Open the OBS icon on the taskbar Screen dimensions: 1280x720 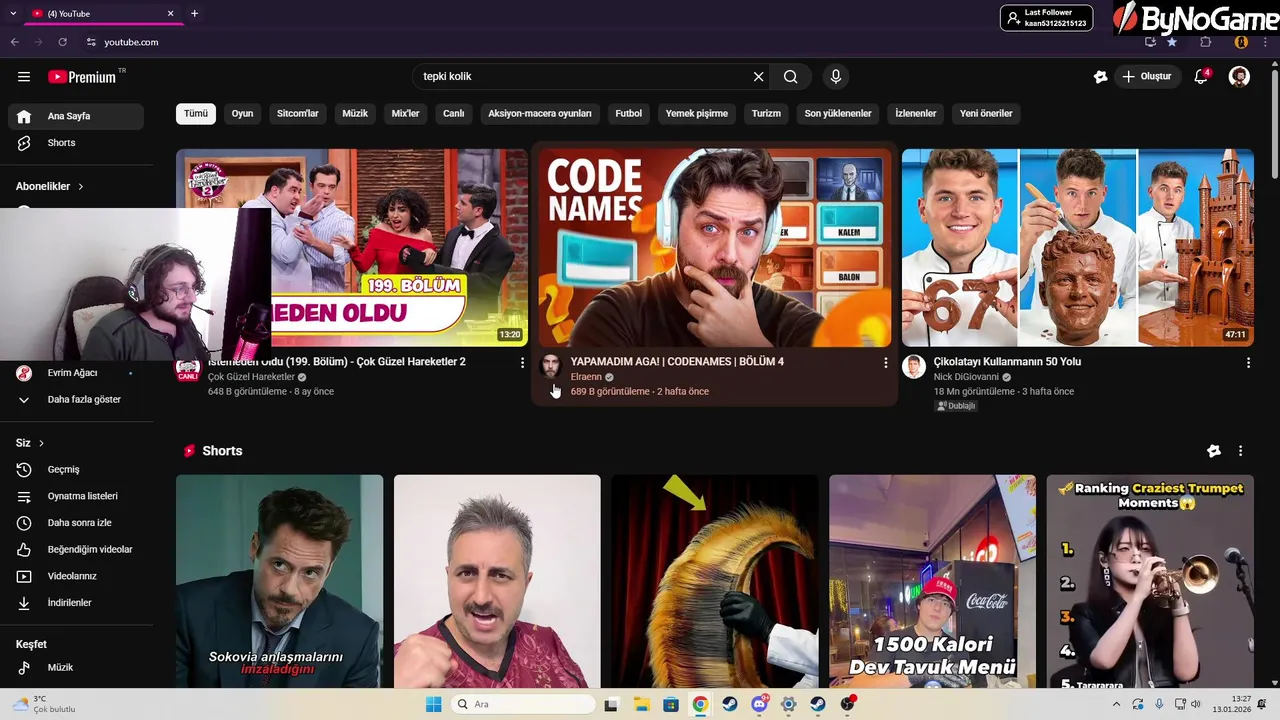pyautogui.click(x=848, y=704)
